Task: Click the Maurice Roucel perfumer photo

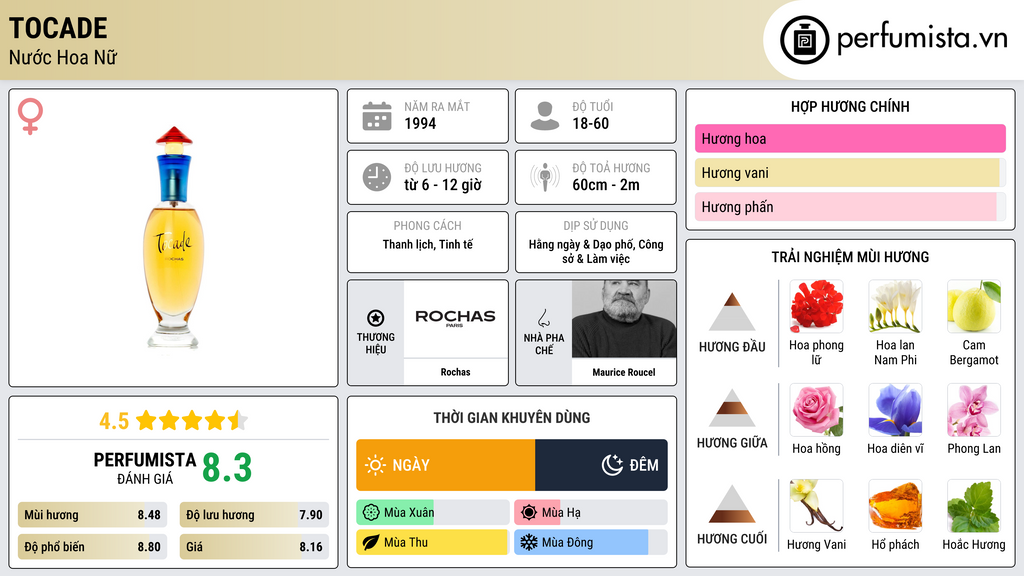Action: 624,319
